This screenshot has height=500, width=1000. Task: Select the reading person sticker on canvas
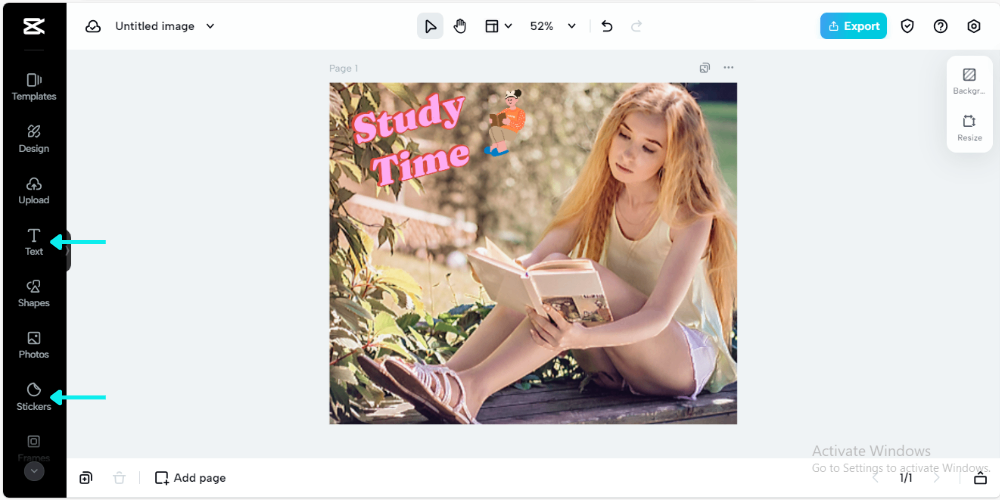[x=505, y=122]
